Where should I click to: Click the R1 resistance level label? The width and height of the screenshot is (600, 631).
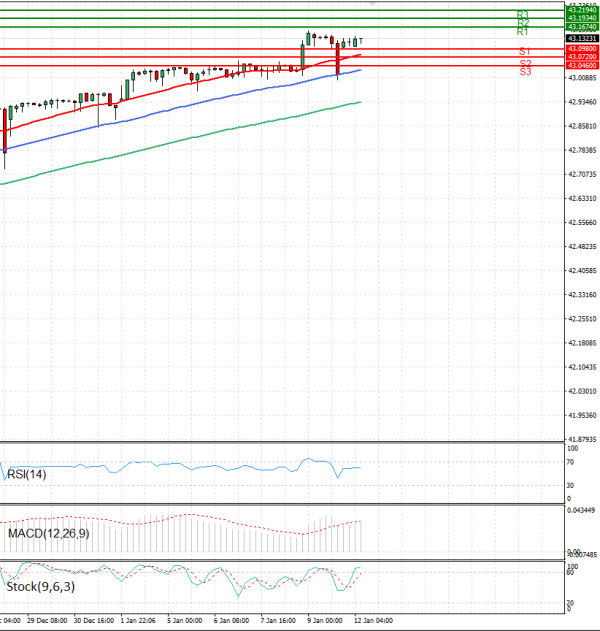(523, 32)
